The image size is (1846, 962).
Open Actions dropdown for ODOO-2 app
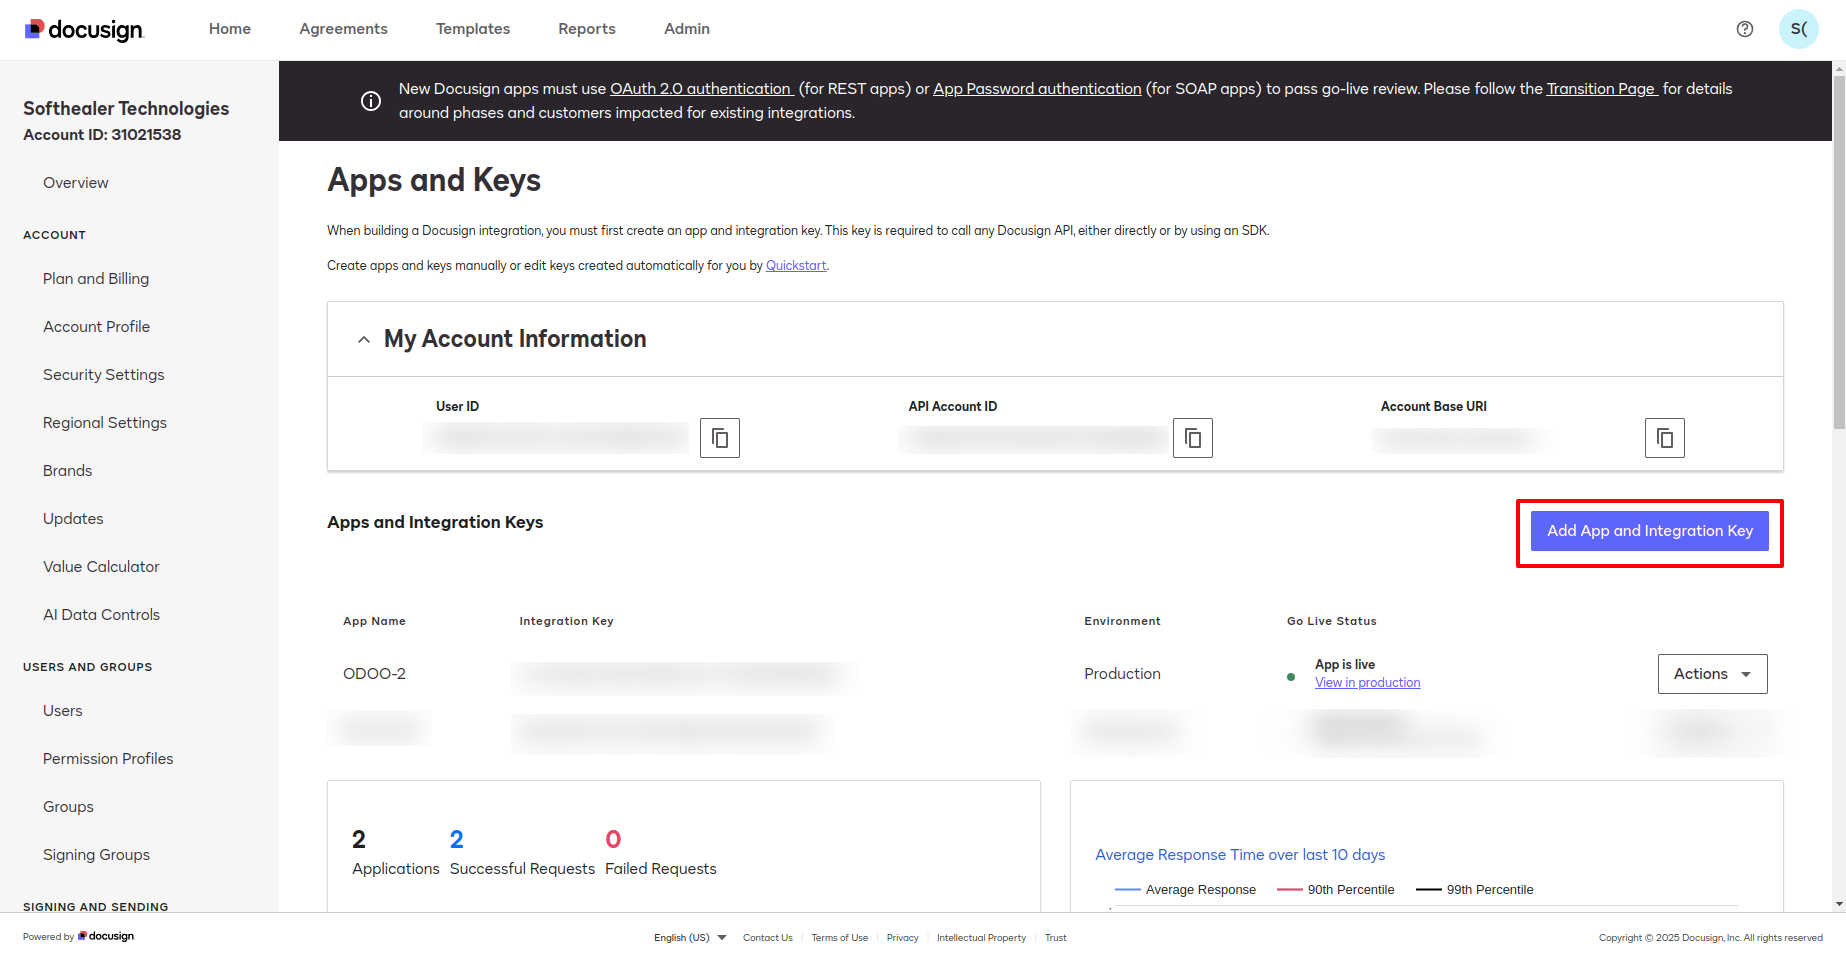click(x=1712, y=674)
